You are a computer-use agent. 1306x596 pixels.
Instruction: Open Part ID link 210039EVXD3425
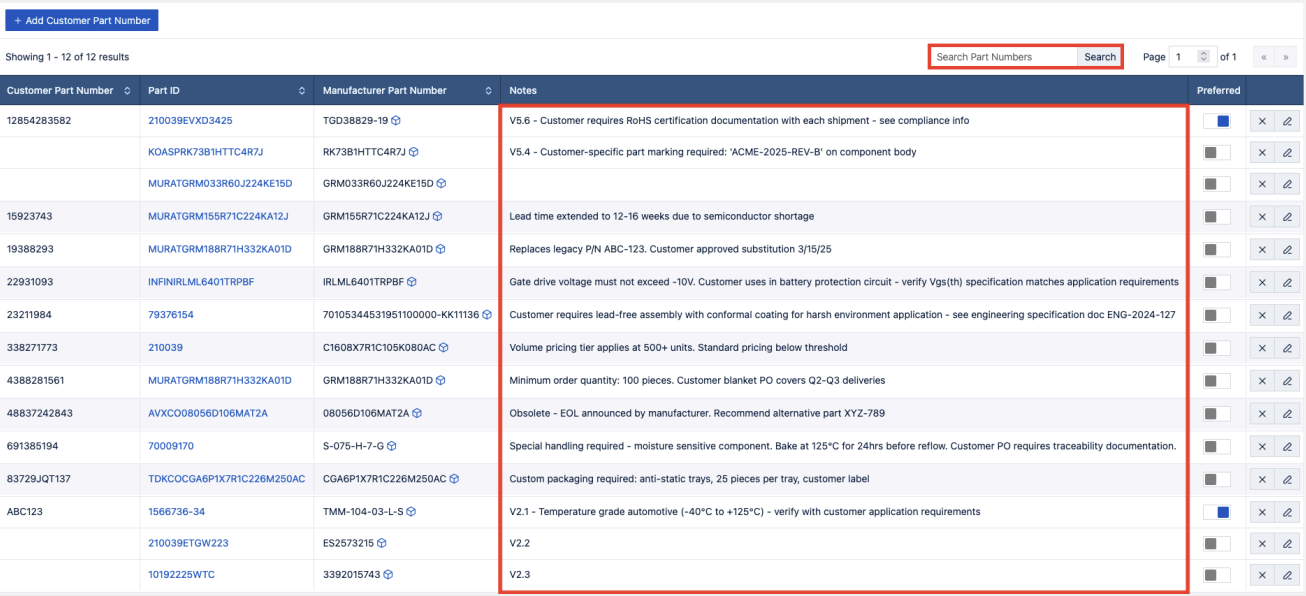(190, 121)
